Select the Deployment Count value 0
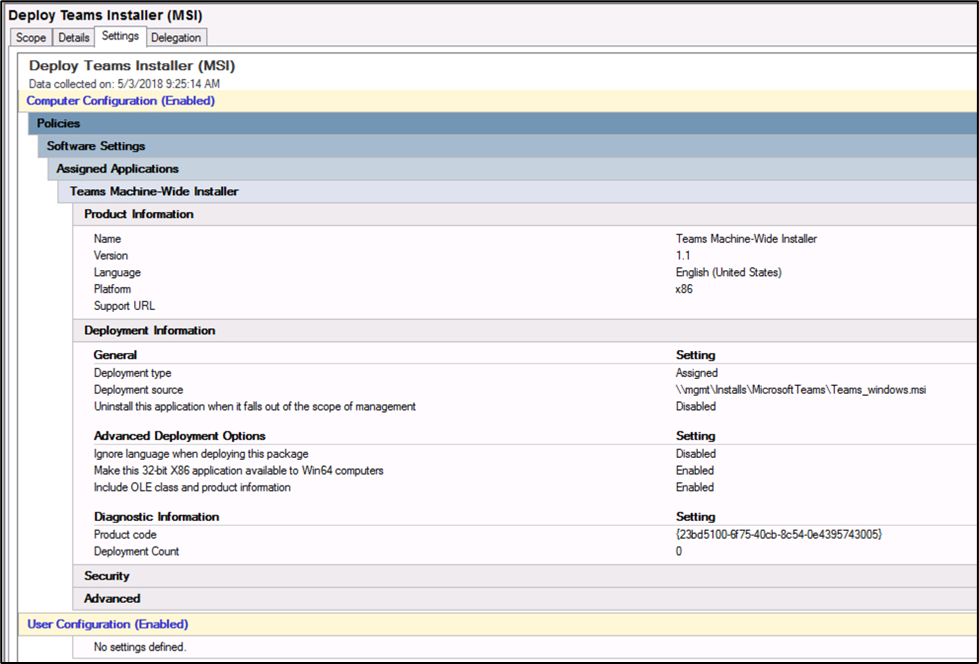Image resolution: width=979 pixels, height=664 pixels. 679,552
